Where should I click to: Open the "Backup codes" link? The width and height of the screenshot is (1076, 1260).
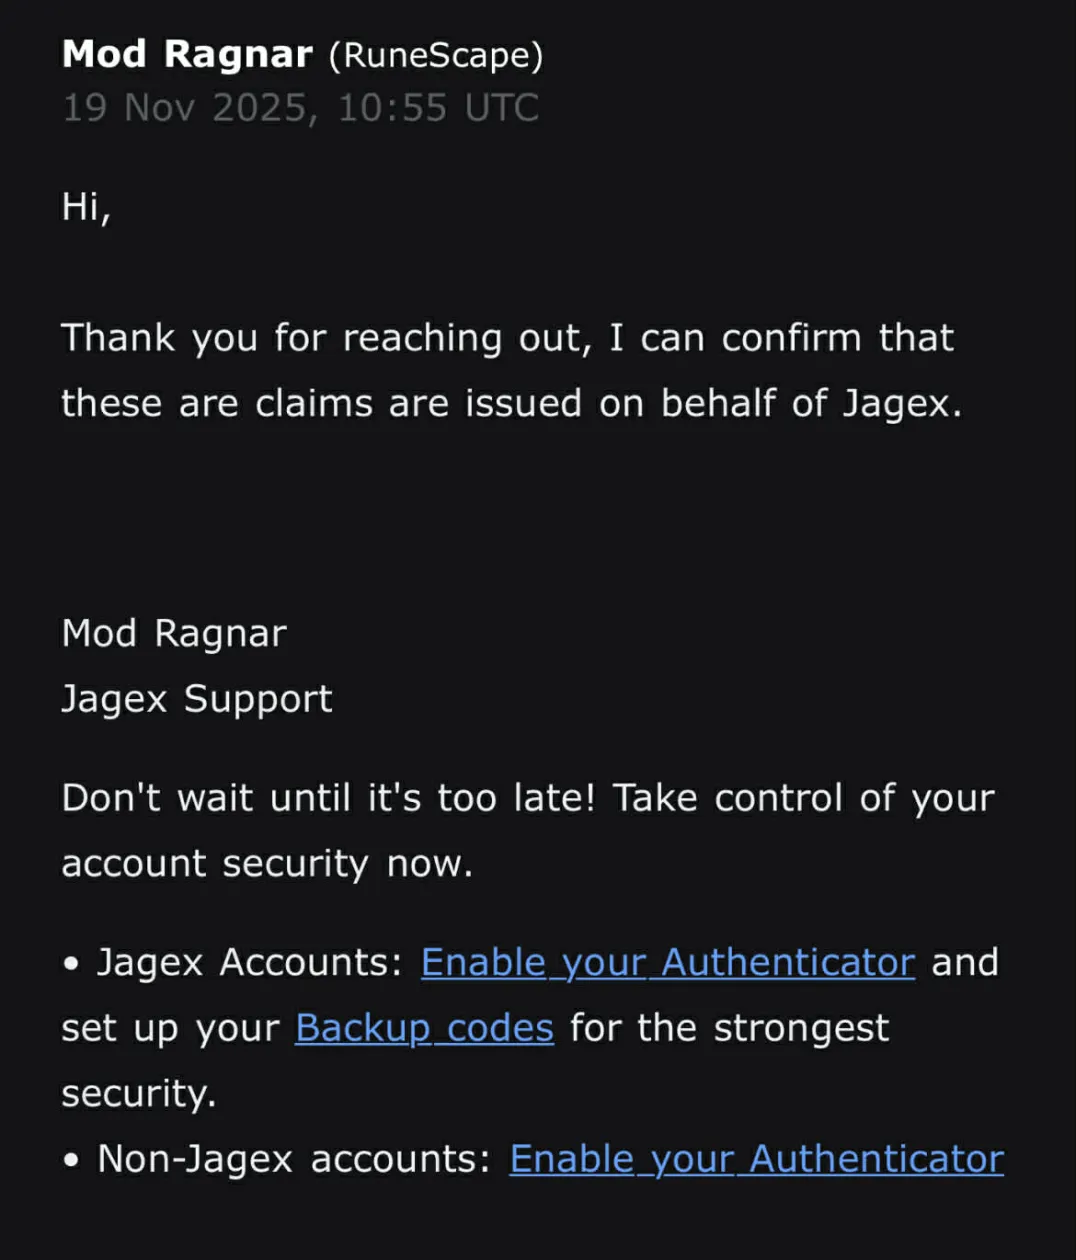click(424, 1028)
